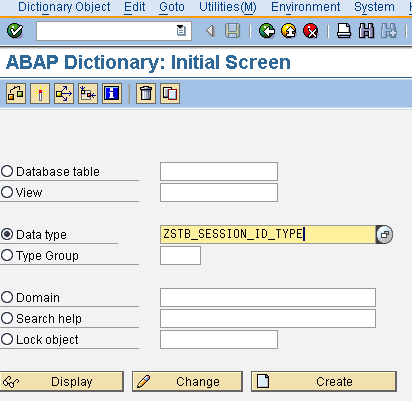Click the blue Information icon
Viewport: 412px width, 401px height.
click(x=112, y=94)
